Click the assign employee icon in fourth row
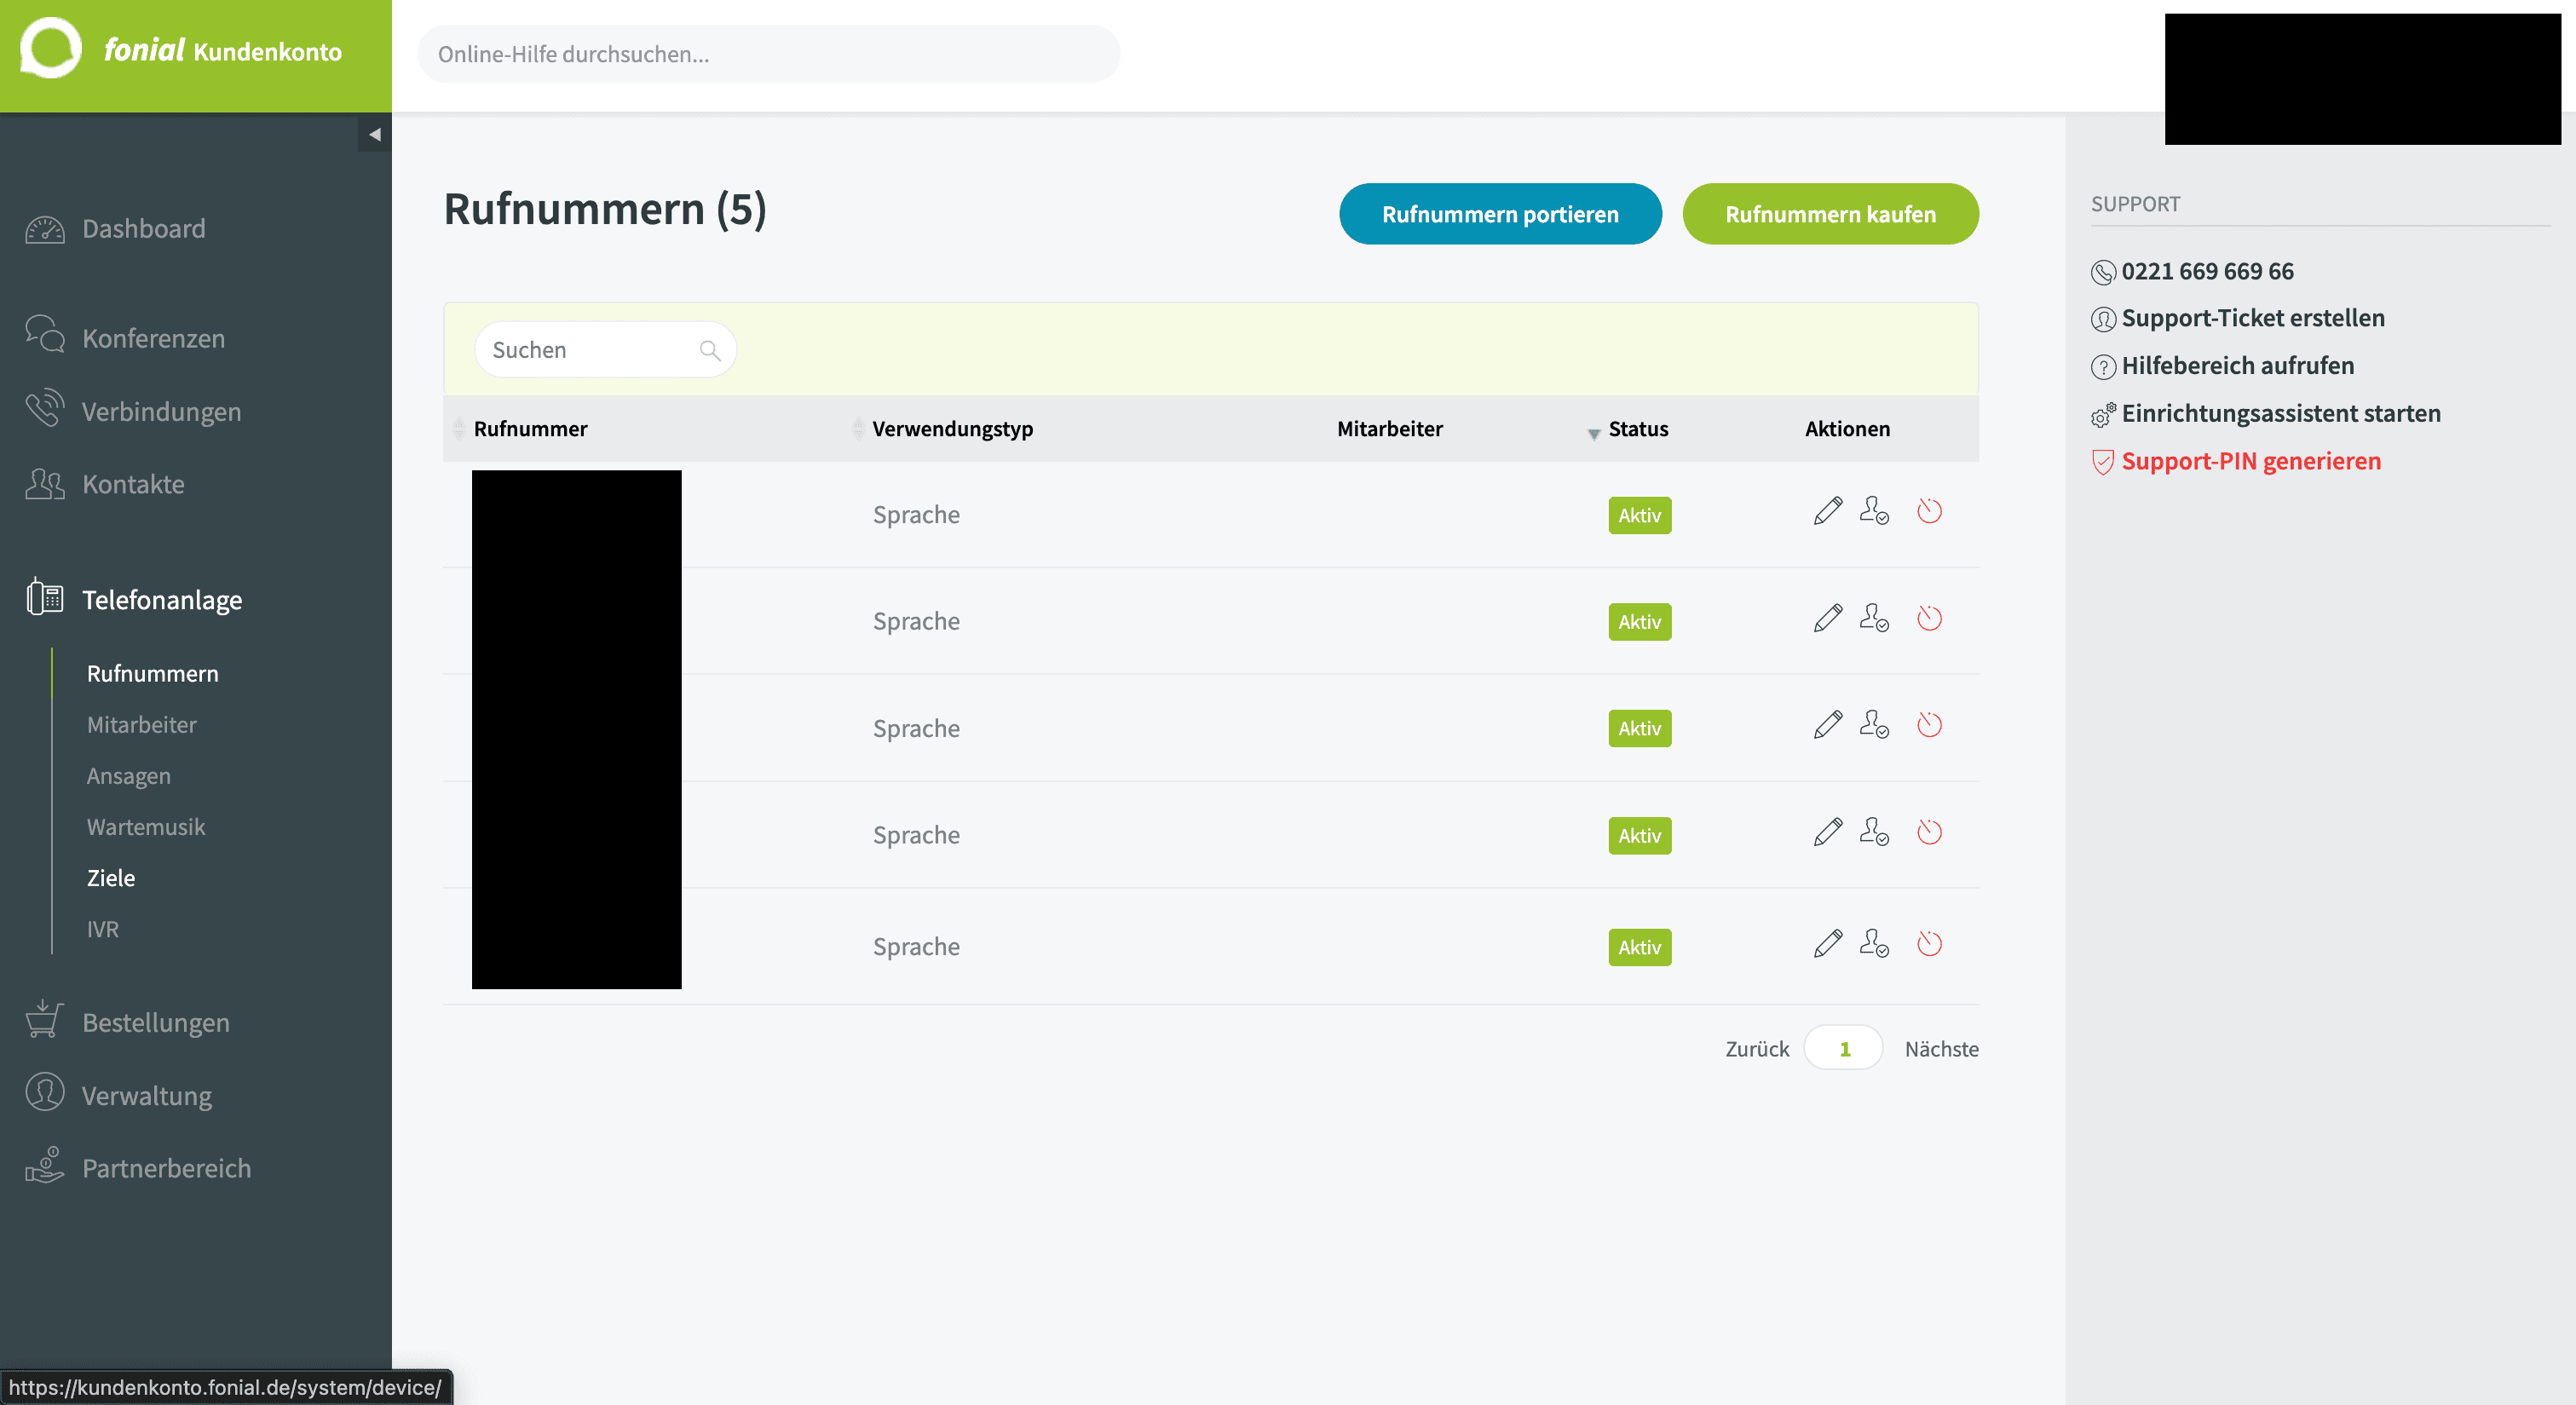The height and width of the screenshot is (1405, 2576). pos(1874,832)
